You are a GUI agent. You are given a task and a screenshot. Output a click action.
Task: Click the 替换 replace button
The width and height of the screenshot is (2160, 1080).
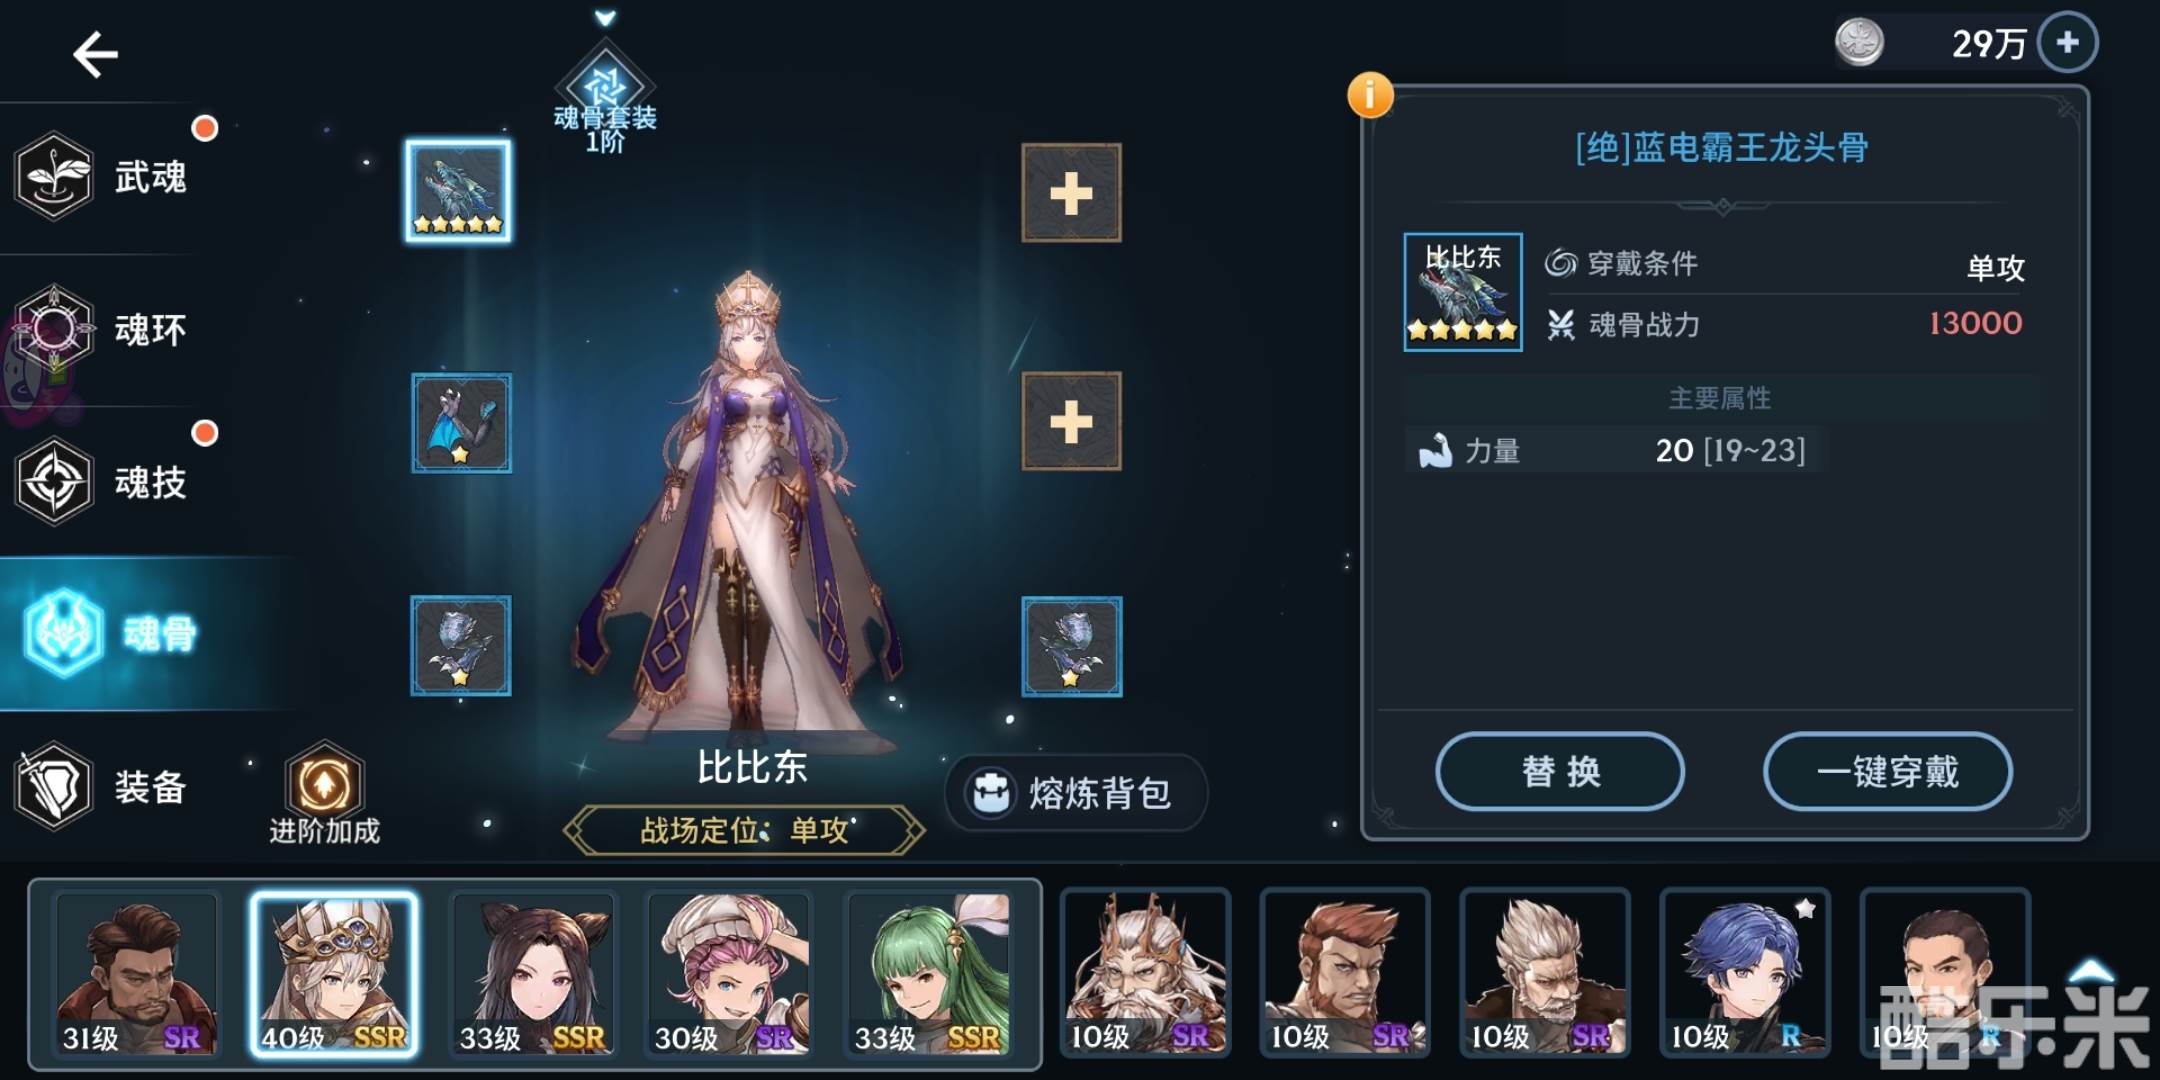click(x=1560, y=771)
